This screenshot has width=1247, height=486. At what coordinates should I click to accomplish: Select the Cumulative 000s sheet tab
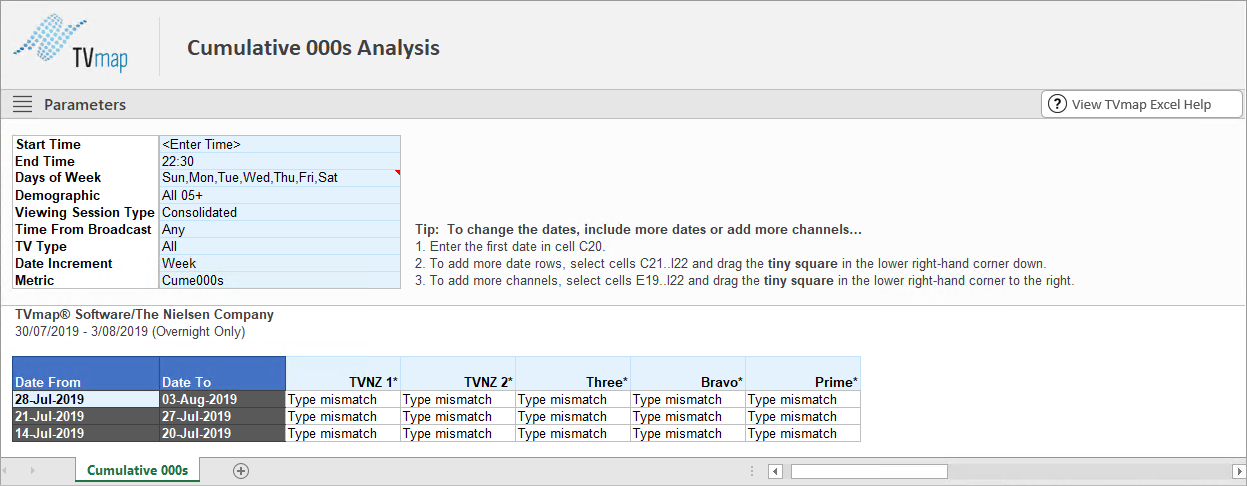point(137,470)
